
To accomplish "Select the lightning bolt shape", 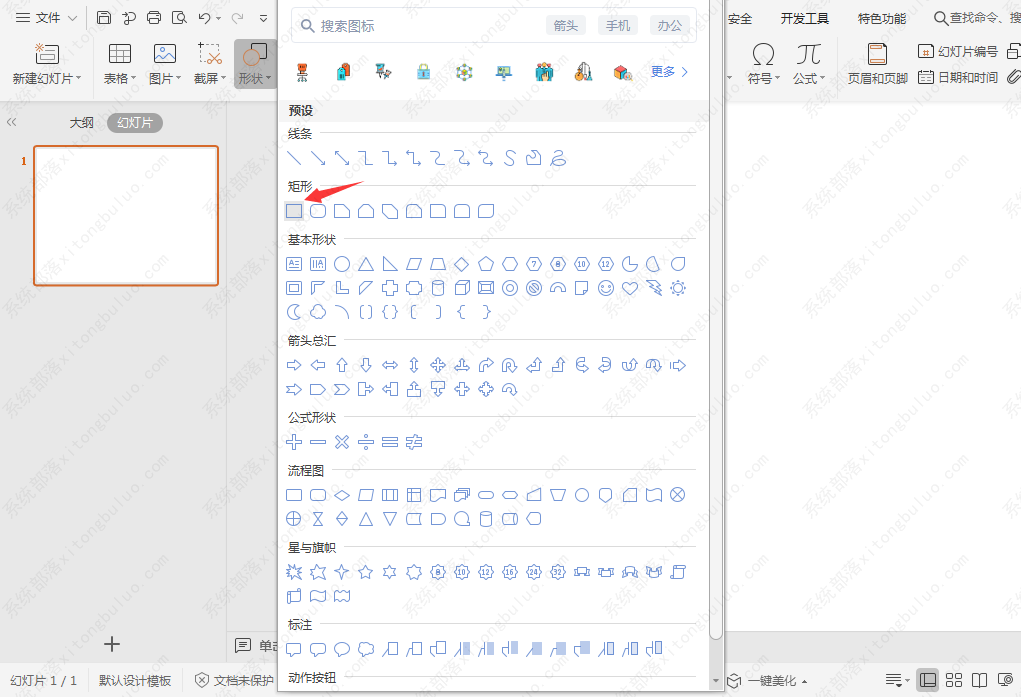I will pos(654,288).
